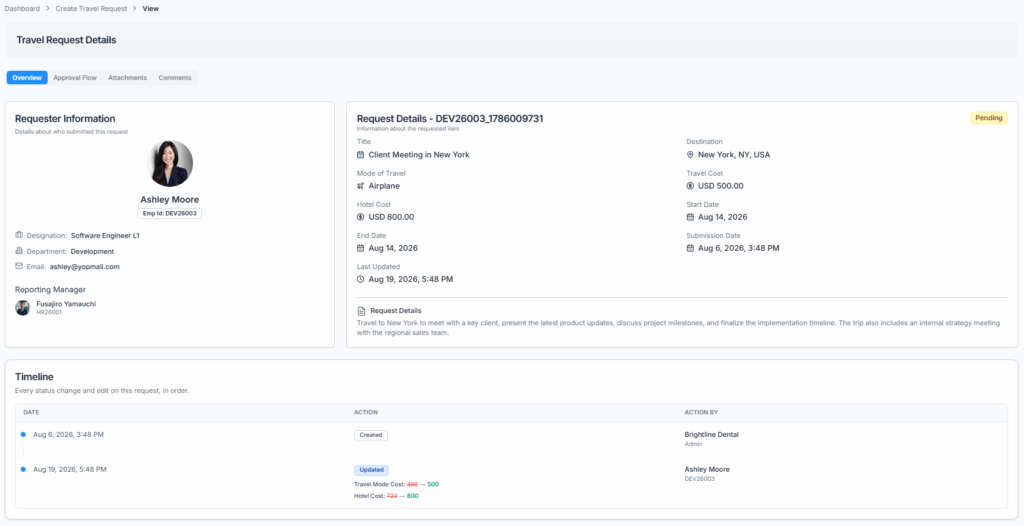Open the Attachments tab
Image resolution: width=1024 pixels, height=526 pixels.
point(127,78)
